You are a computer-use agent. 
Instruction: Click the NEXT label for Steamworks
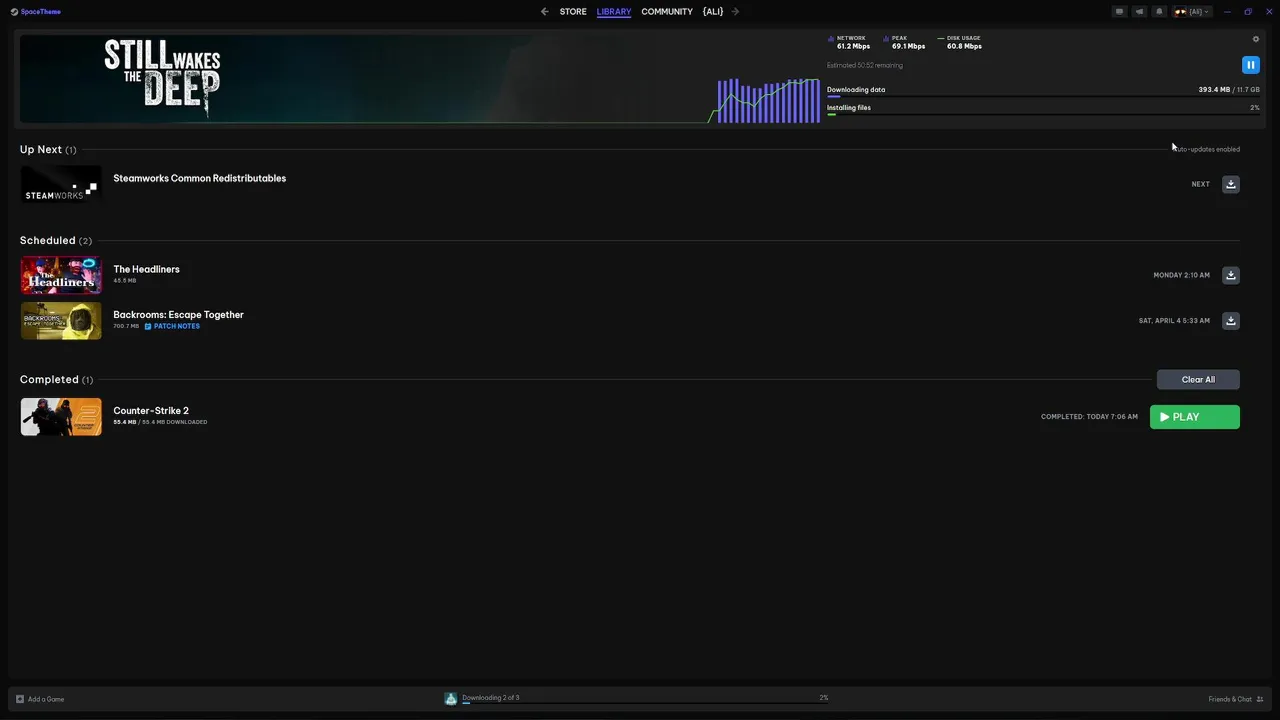1200,184
